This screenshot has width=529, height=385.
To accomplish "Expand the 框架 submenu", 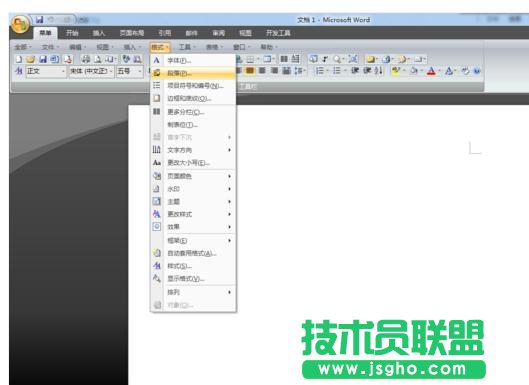I will click(x=193, y=240).
